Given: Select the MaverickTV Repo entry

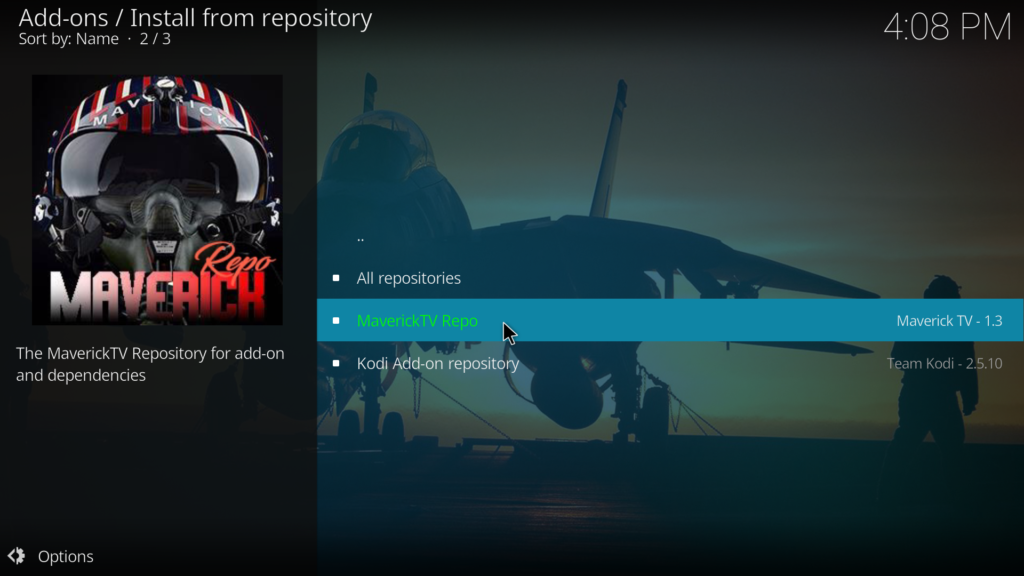Looking at the screenshot, I should (670, 320).
